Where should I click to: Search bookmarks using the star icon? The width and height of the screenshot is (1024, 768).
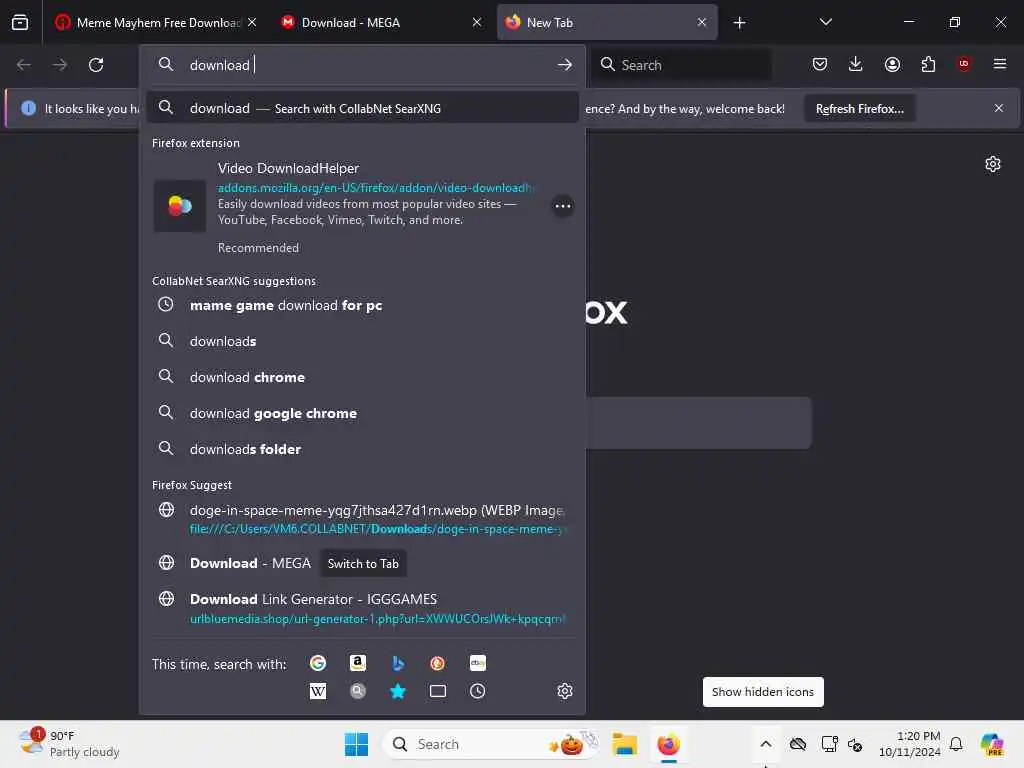click(398, 691)
